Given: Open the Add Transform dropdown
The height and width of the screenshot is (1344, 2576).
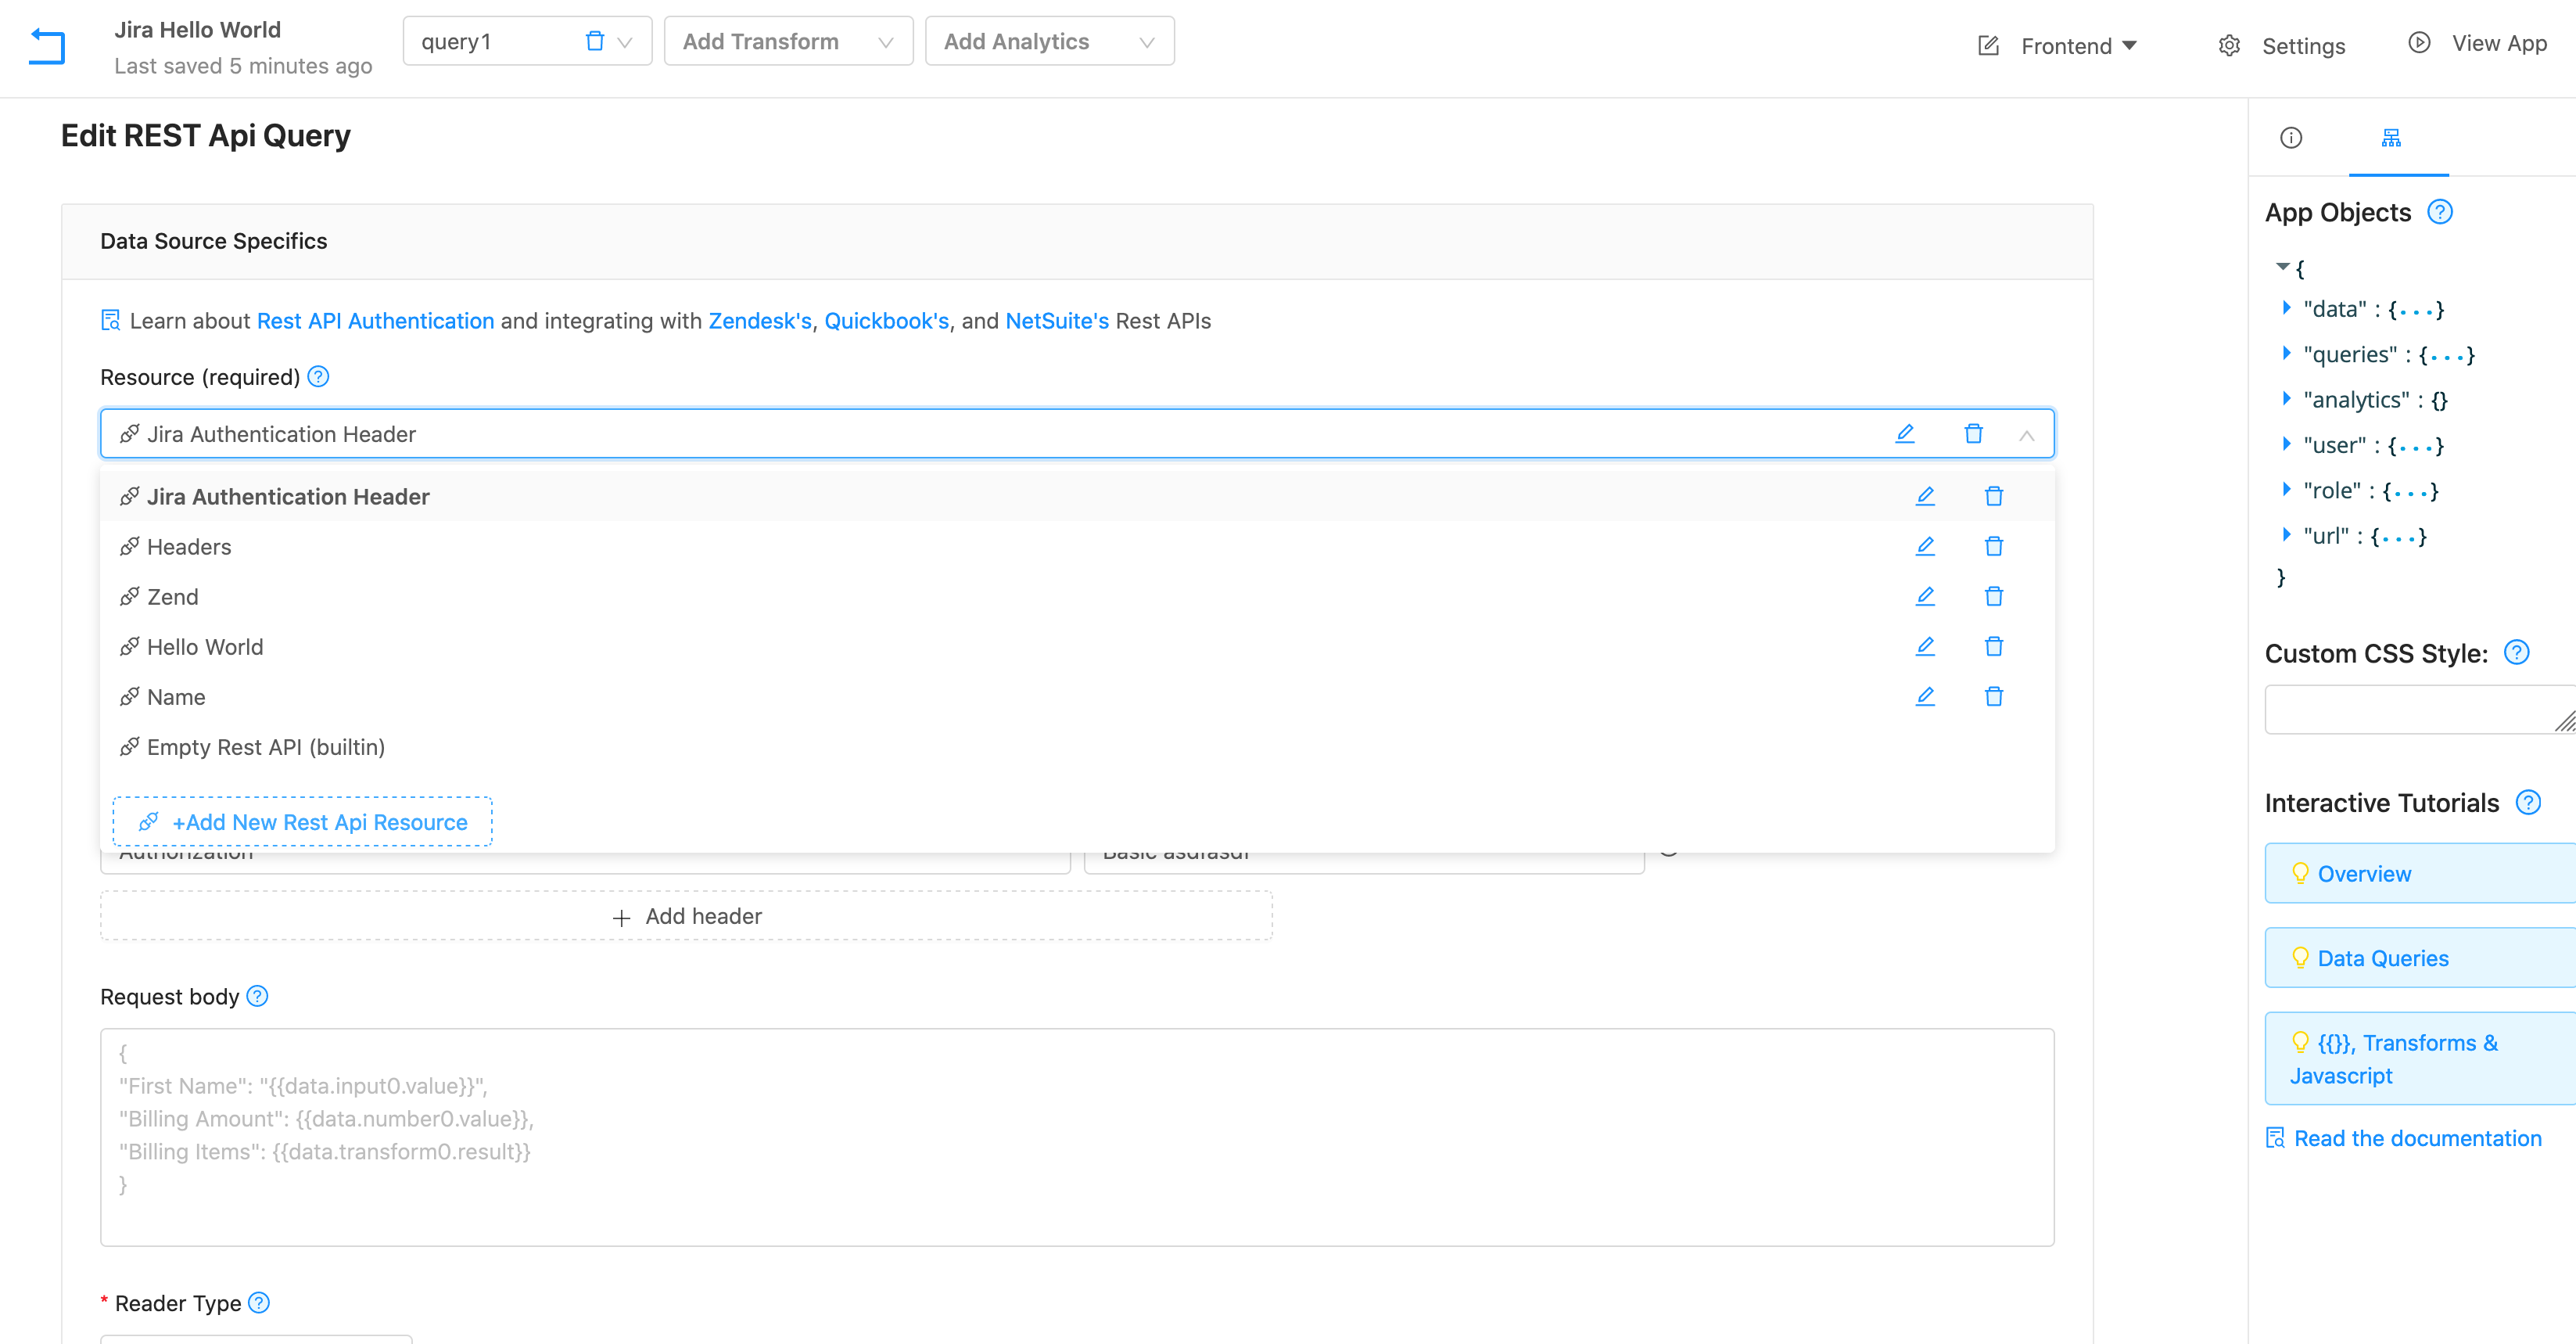Looking at the screenshot, I should 788,41.
